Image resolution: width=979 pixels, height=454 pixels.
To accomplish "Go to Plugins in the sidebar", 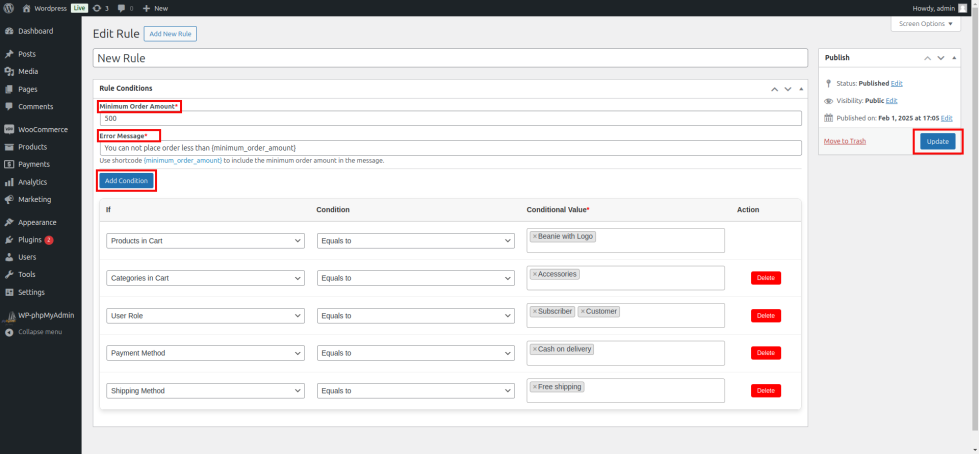I will coord(31,240).
